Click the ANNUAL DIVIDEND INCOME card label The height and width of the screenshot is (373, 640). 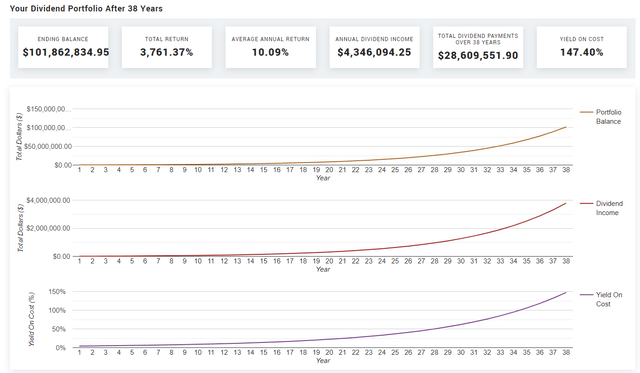pos(374,39)
